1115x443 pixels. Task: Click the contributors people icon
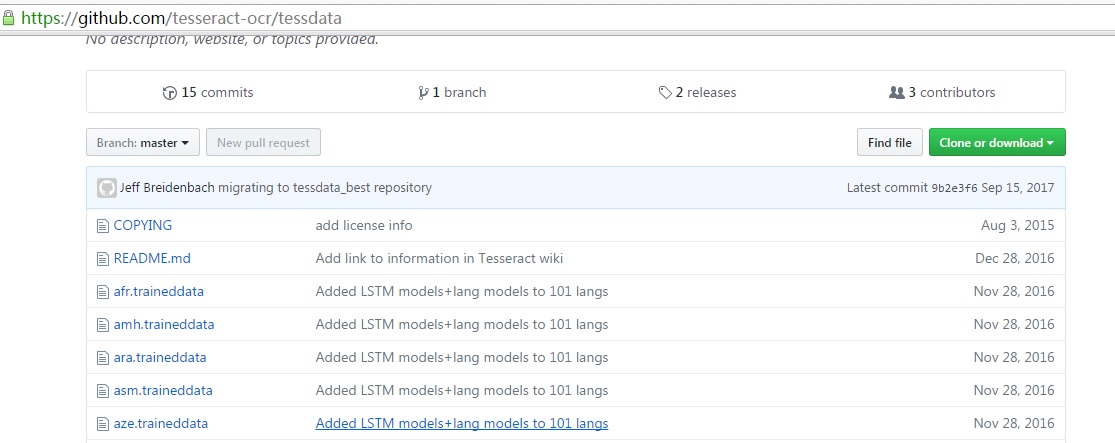[897, 92]
